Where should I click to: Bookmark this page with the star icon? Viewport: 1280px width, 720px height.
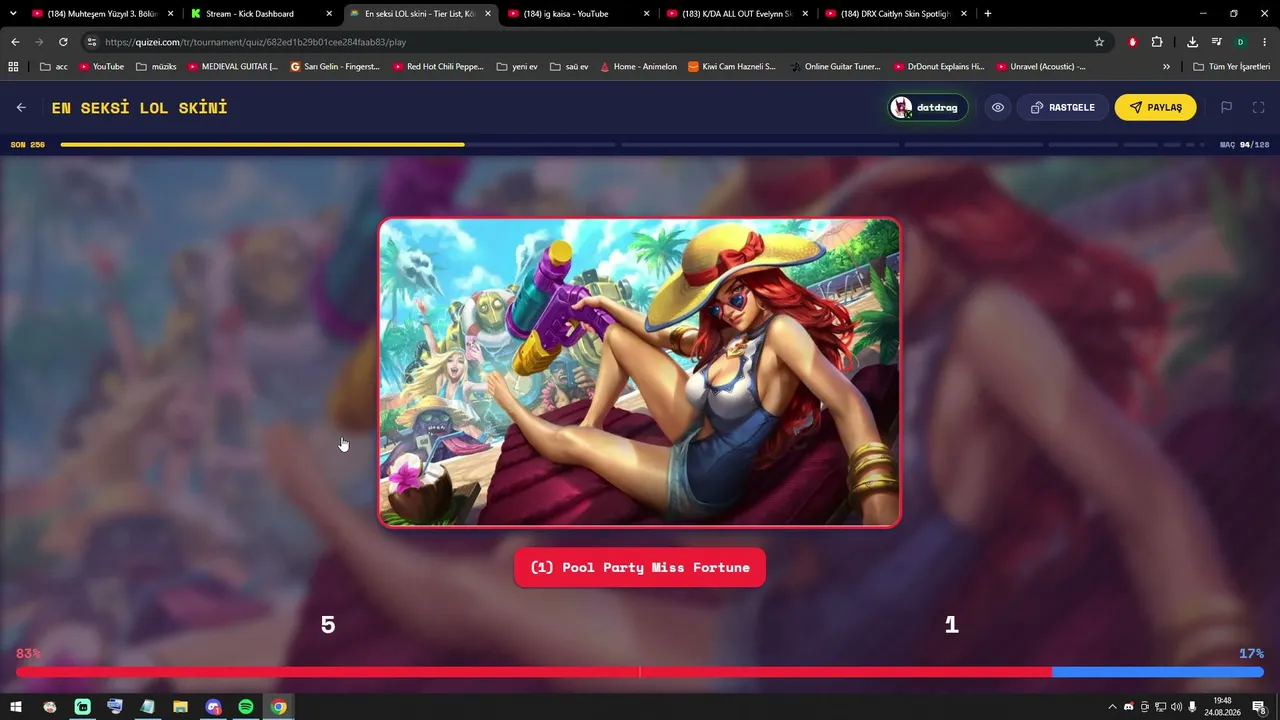click(x=1099, y=42)
